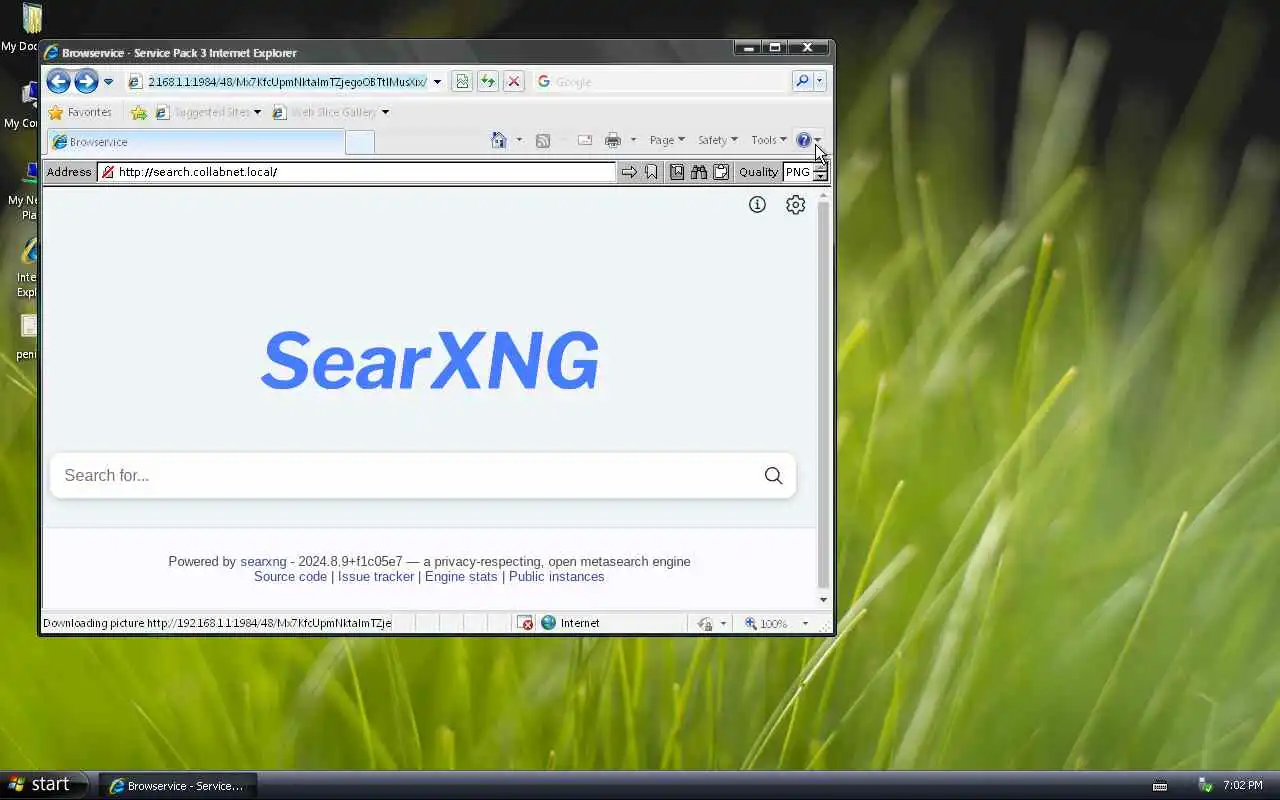Open the Tools menu

coord(769,140)
